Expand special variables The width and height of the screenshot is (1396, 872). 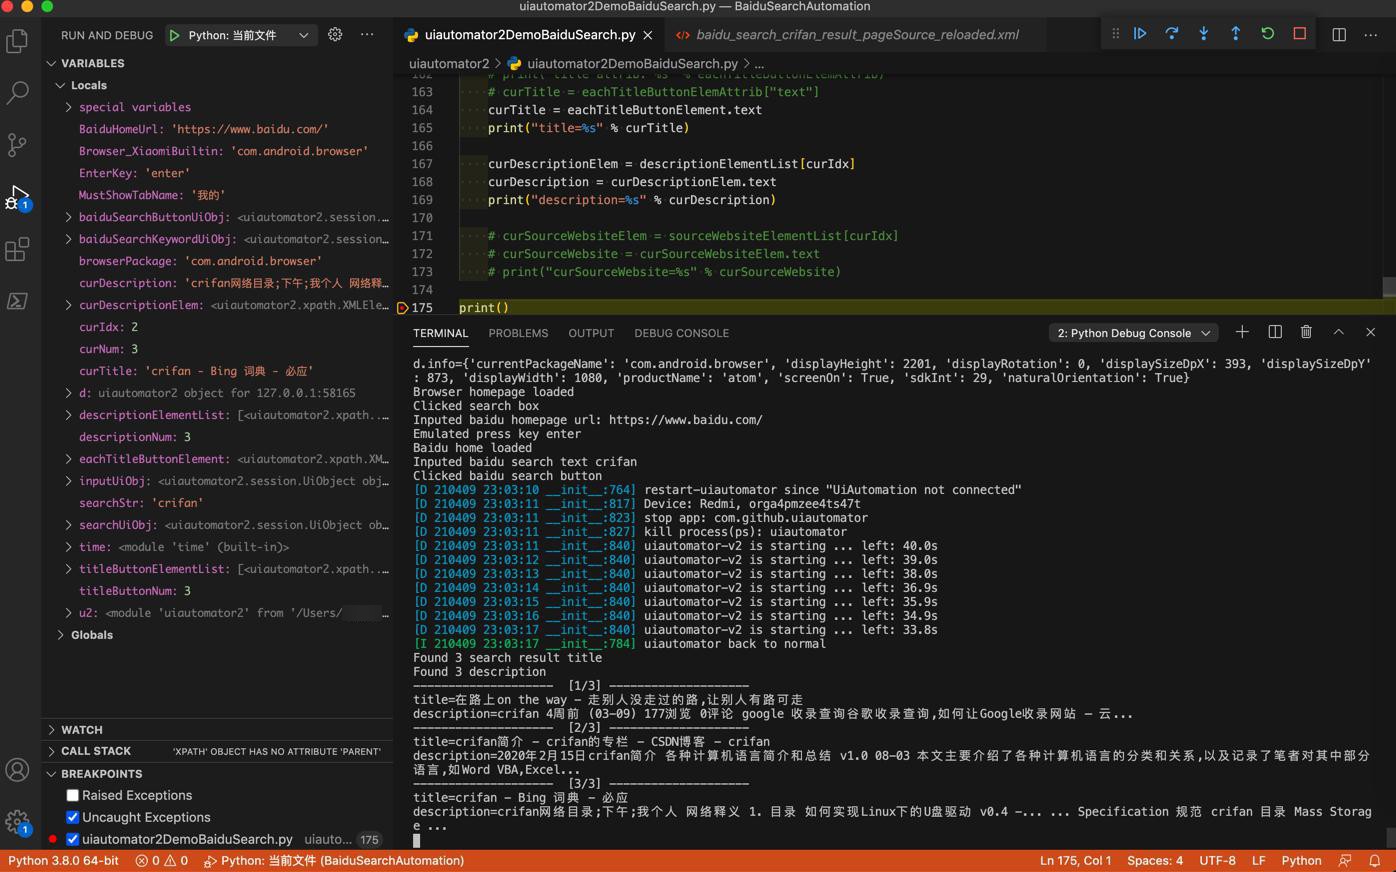[68, 107]
